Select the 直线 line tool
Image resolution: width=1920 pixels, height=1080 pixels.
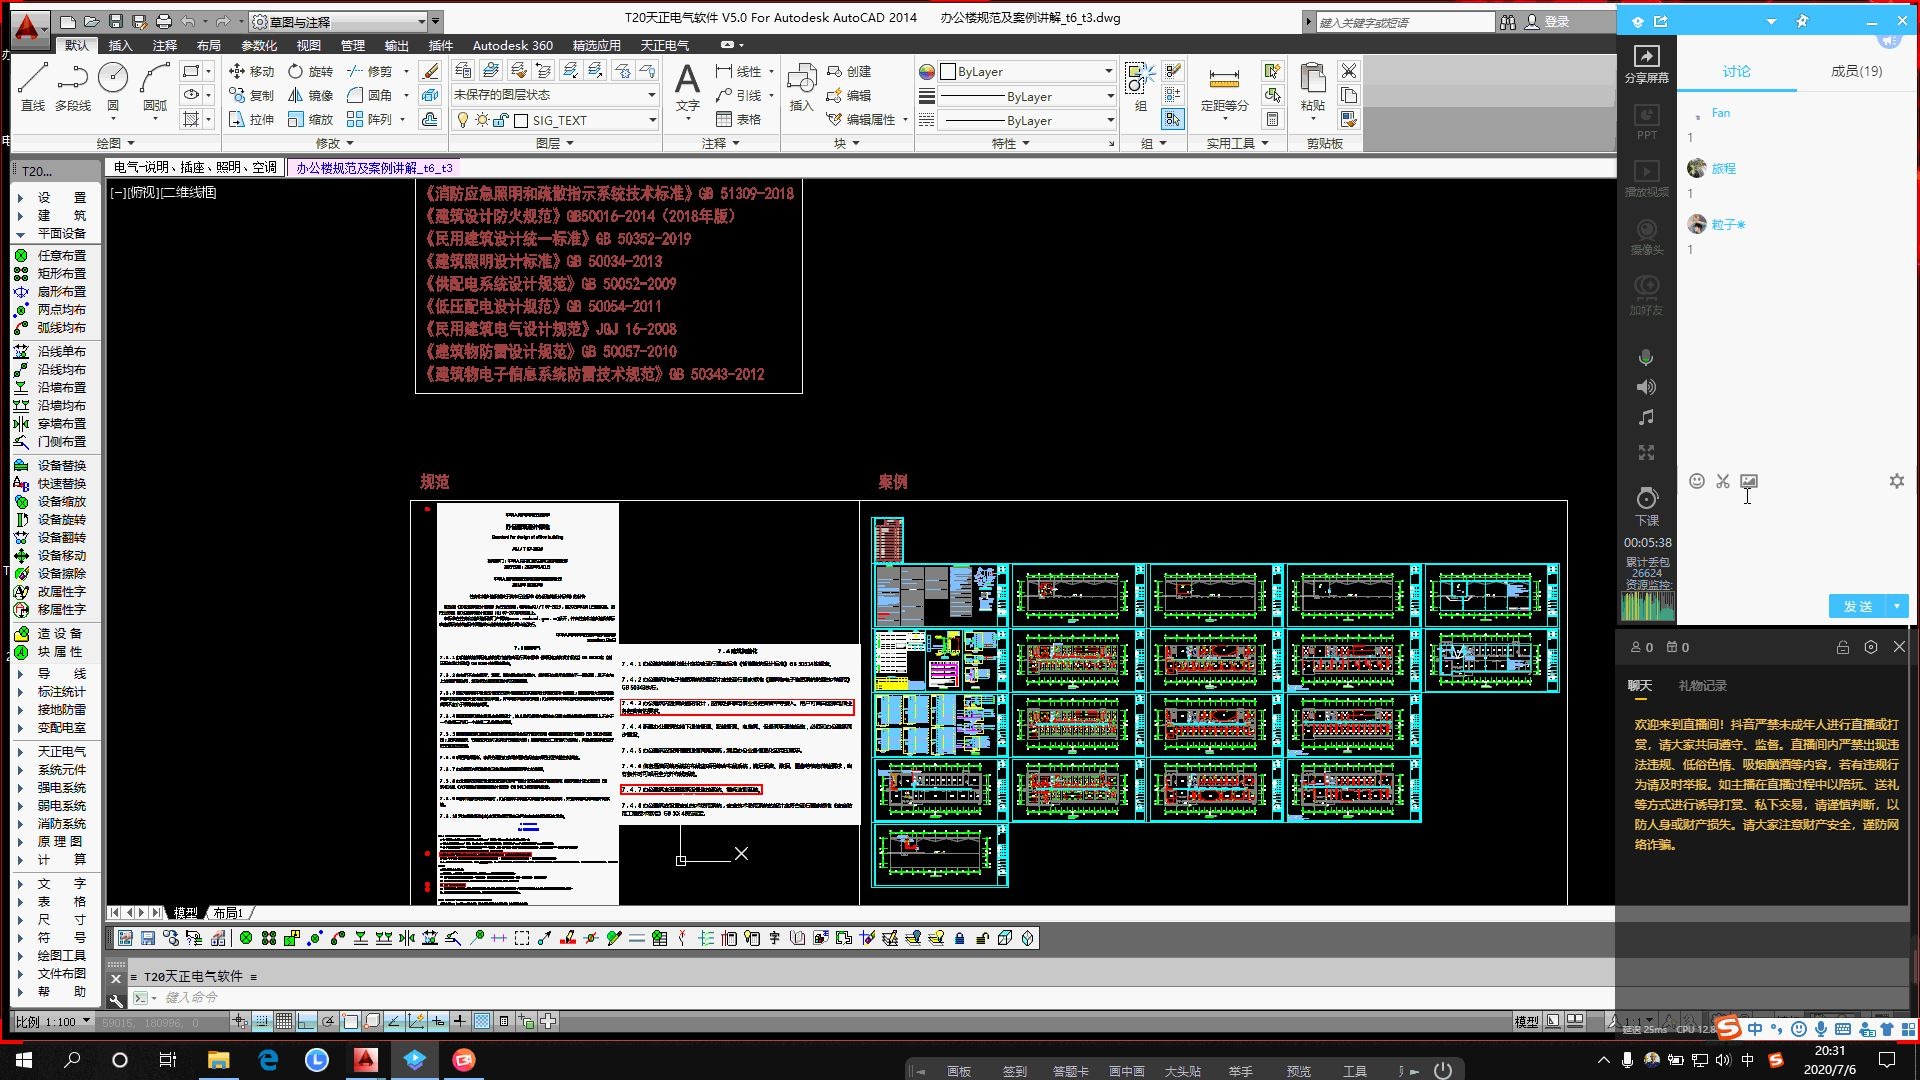[32, 86]
